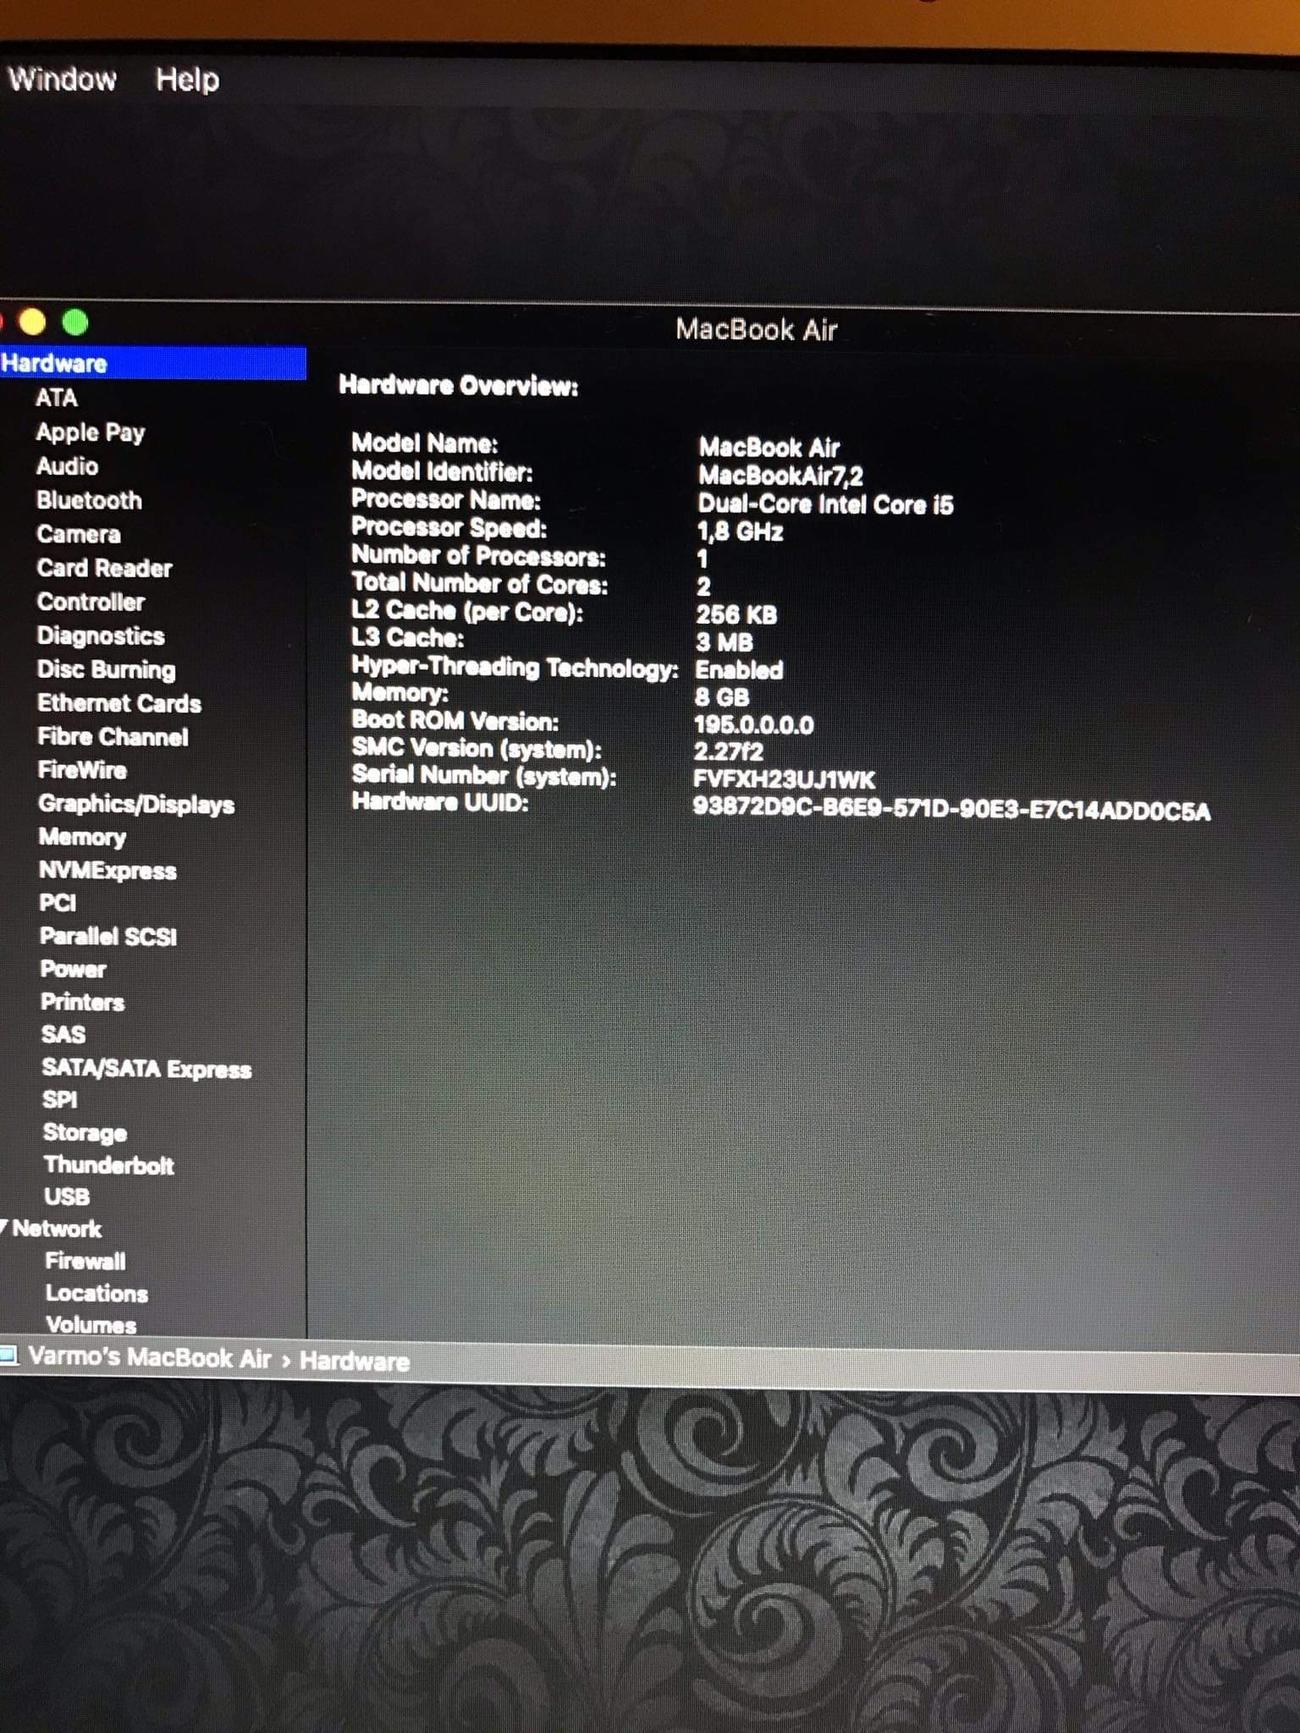Select Thunderbolt in the sidebar
1300x1733 pixels.
pyautogui.click(x=109, y=1165)
